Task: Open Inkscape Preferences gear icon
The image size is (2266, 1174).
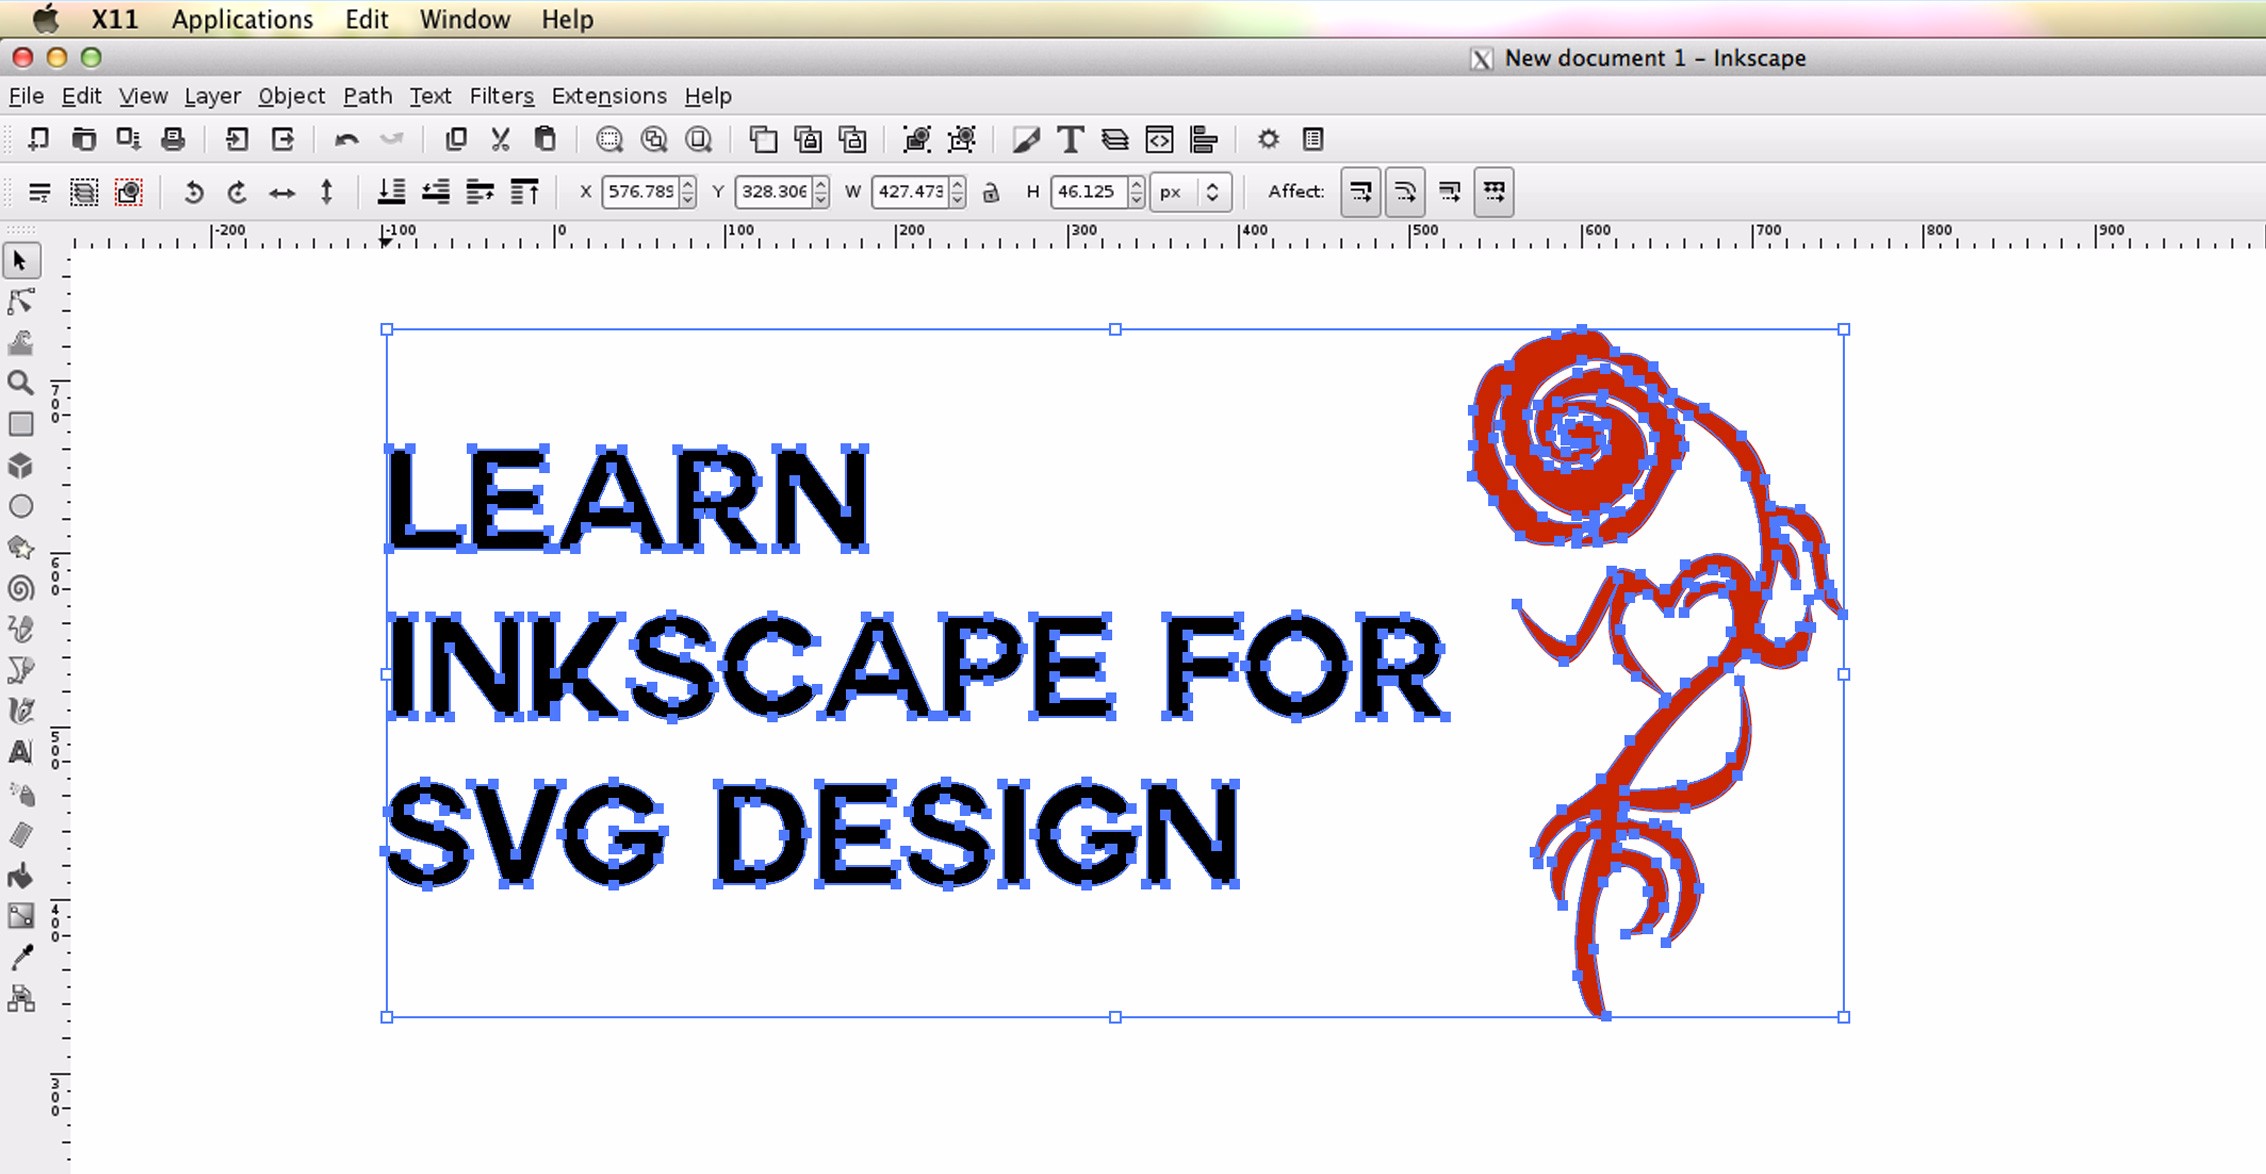Action: point(1268,139)
